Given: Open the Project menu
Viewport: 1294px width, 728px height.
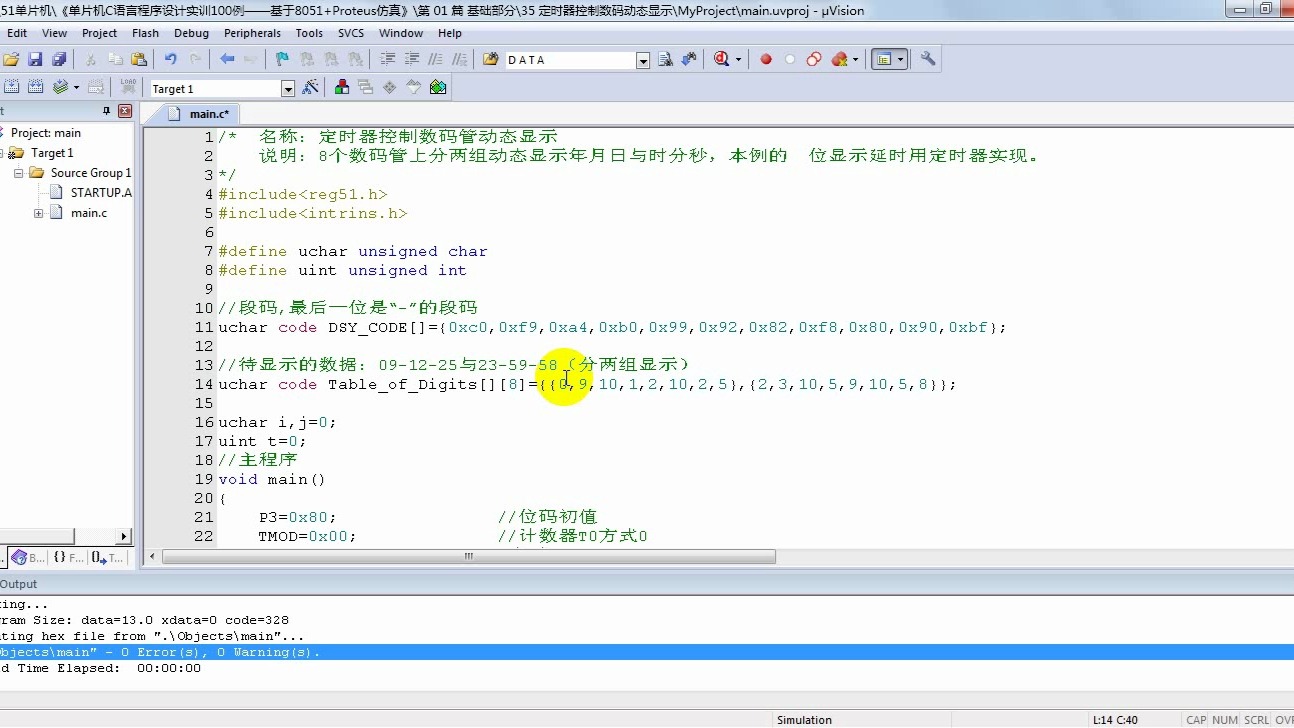Looking at the screenshot, I should [99, 33].
